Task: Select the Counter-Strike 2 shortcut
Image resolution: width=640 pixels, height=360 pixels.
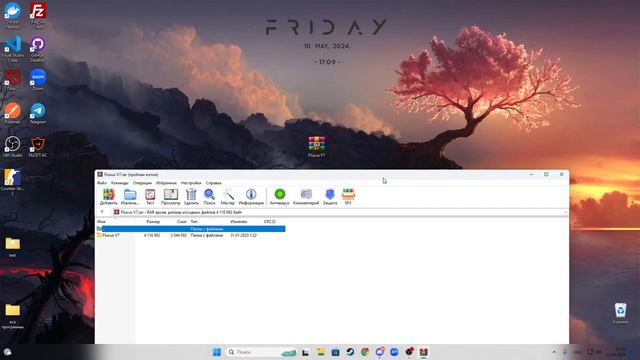Action: pyautogui.click(x=12, y=182)
